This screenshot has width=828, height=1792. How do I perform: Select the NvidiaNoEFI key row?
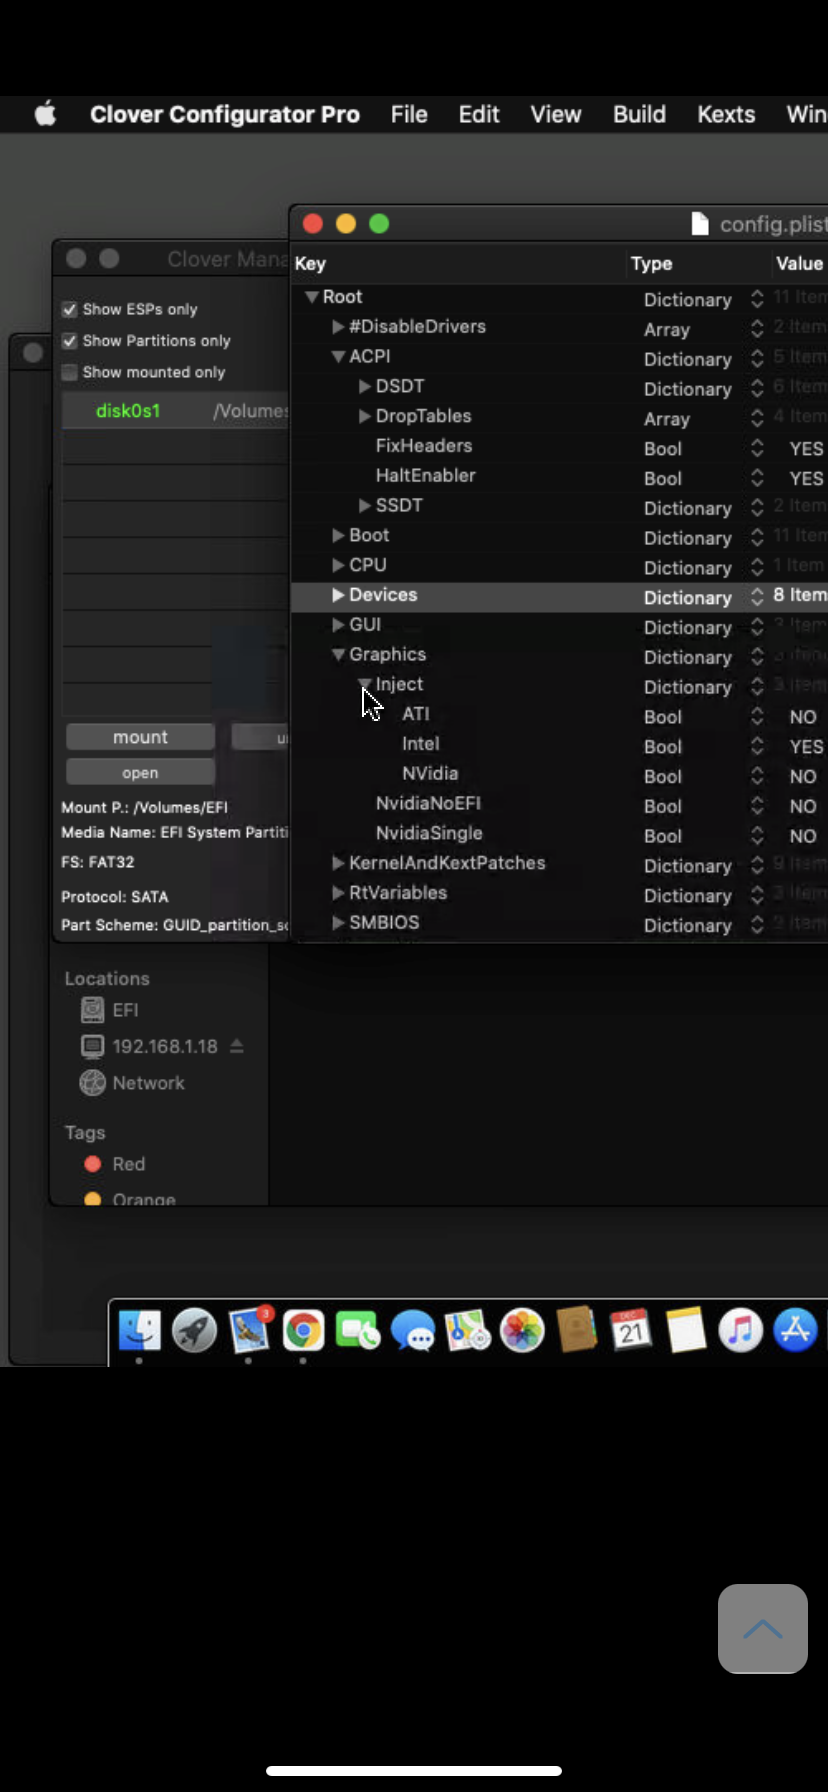tap(428, 803)
